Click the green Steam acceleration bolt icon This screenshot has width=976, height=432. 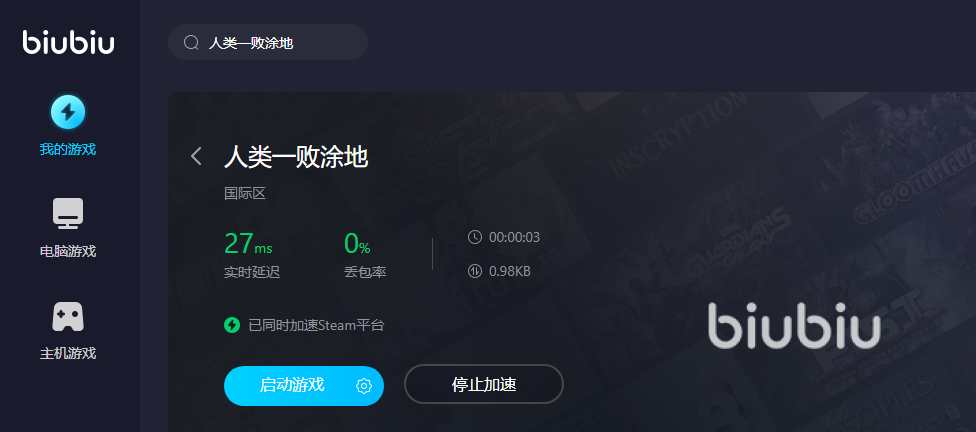232,325
